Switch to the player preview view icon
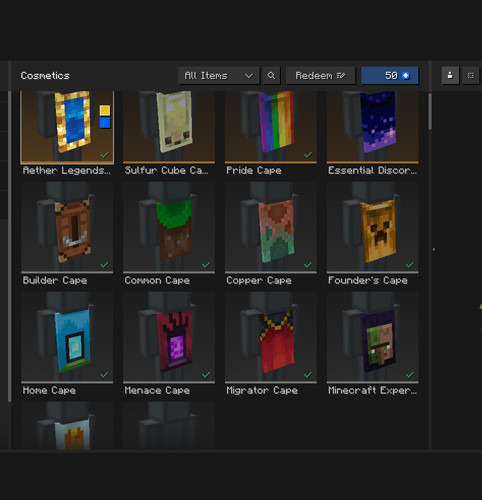Image resolution: width=482 pixels, height=500 pixels. point(450,76)
